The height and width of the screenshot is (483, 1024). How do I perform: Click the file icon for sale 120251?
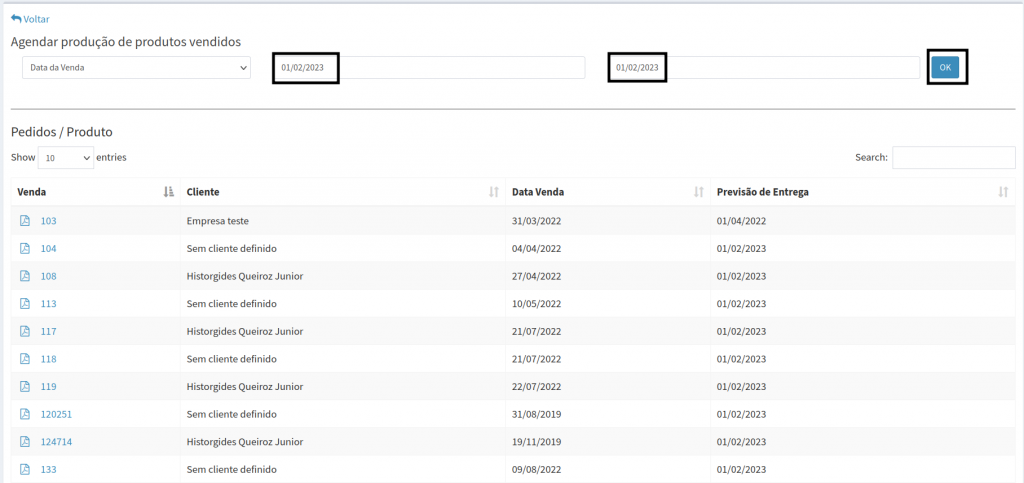[x=25, y=414]
